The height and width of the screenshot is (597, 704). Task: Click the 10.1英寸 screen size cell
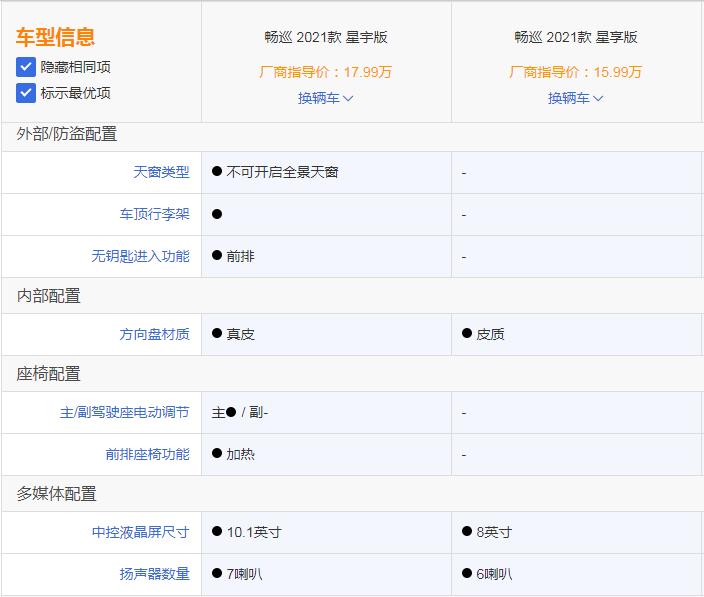point(326,532)
